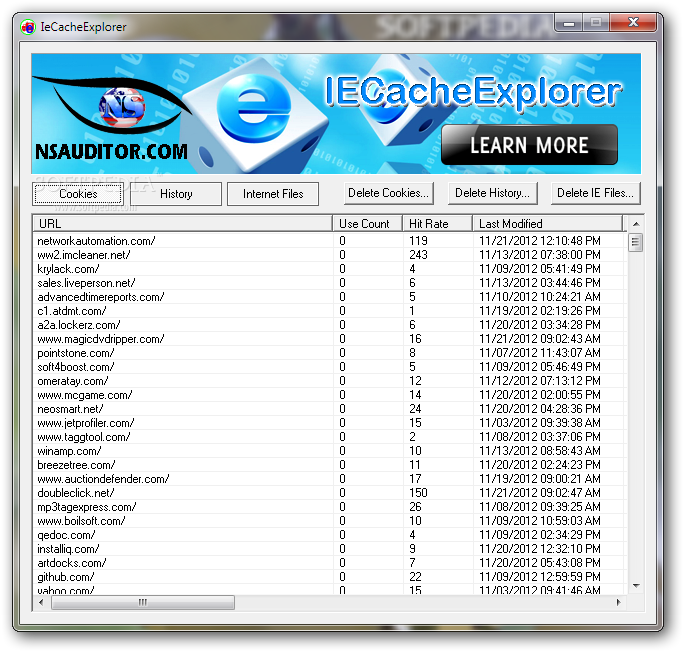Click hit rate value 150
684x652 pixels.
tap(418, 493)
